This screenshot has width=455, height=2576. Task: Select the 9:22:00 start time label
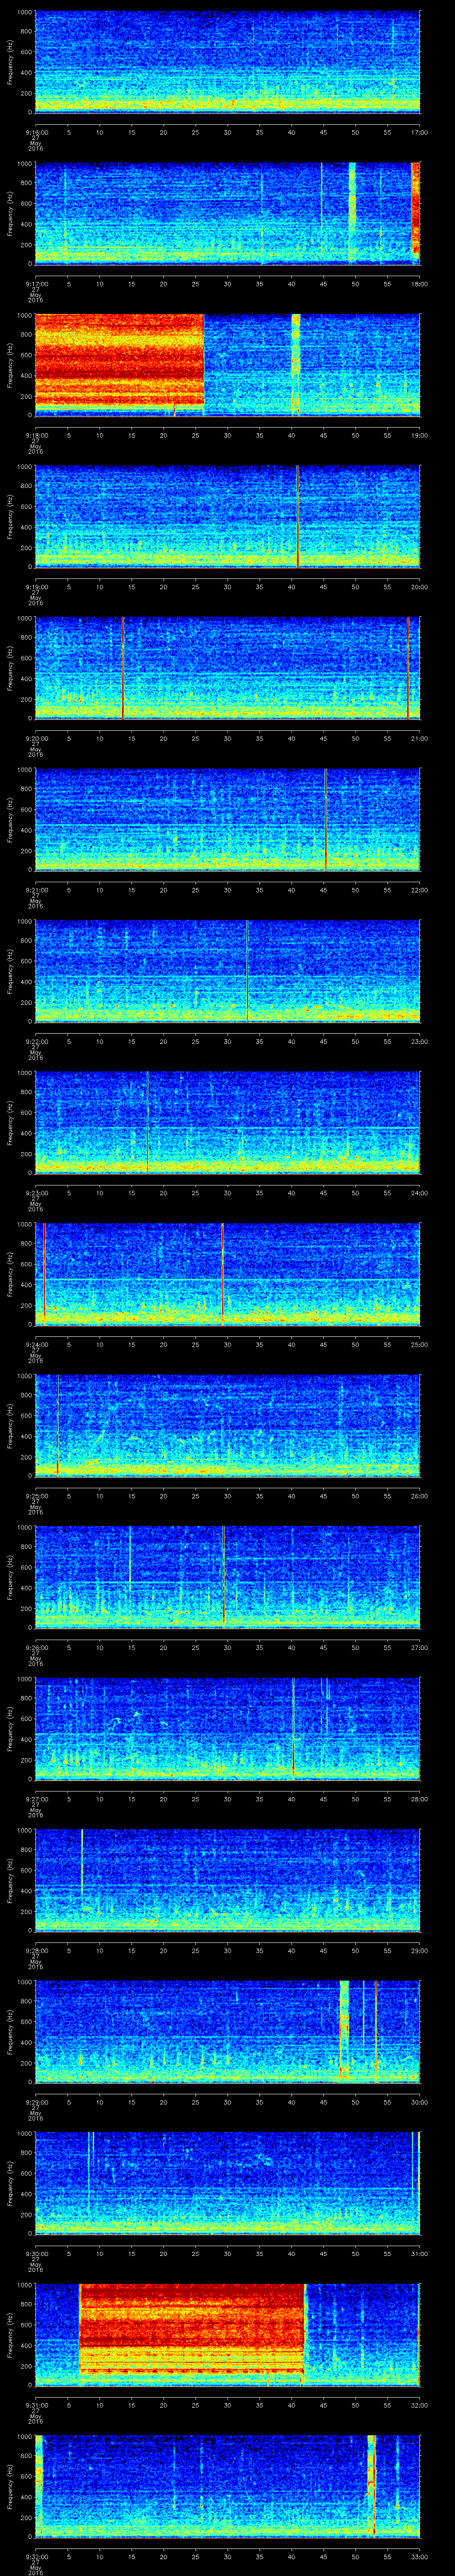tap(36, 1041)
